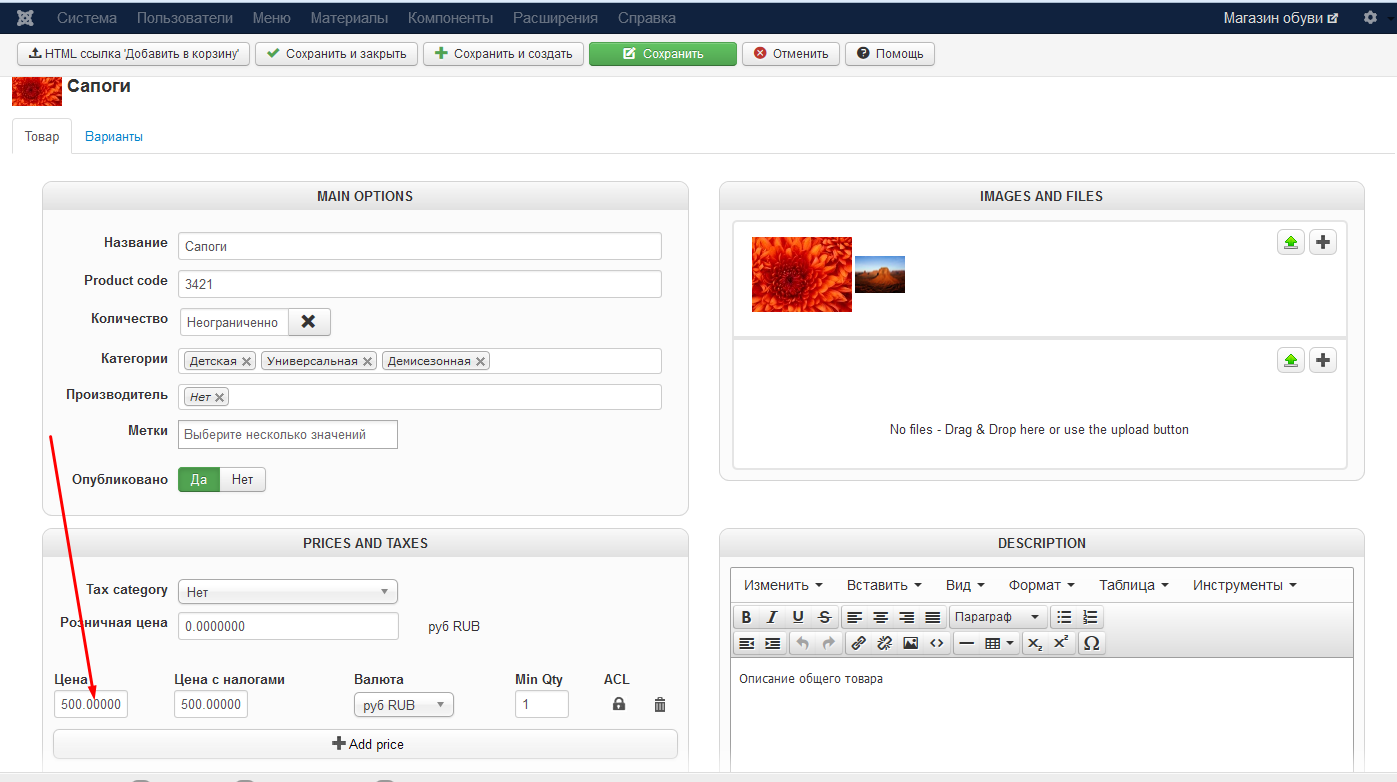1397x782 pixels.
Task: Apply superscript formatting
Action: pos(1062,643)
